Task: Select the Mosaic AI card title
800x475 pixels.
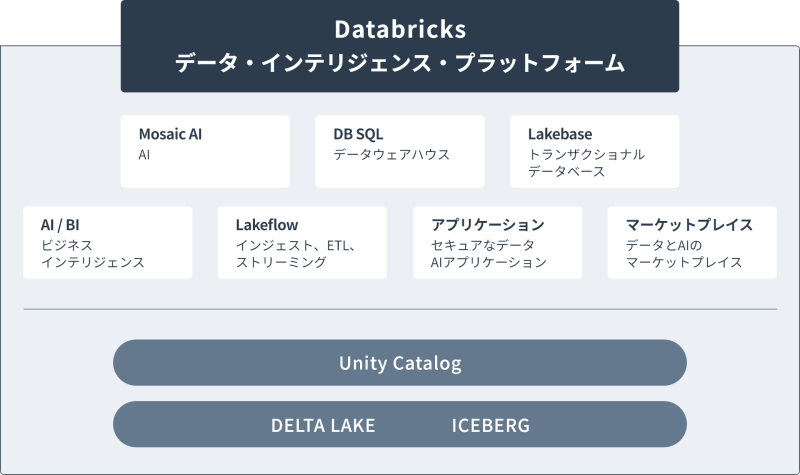Action: tap(170, 134)
